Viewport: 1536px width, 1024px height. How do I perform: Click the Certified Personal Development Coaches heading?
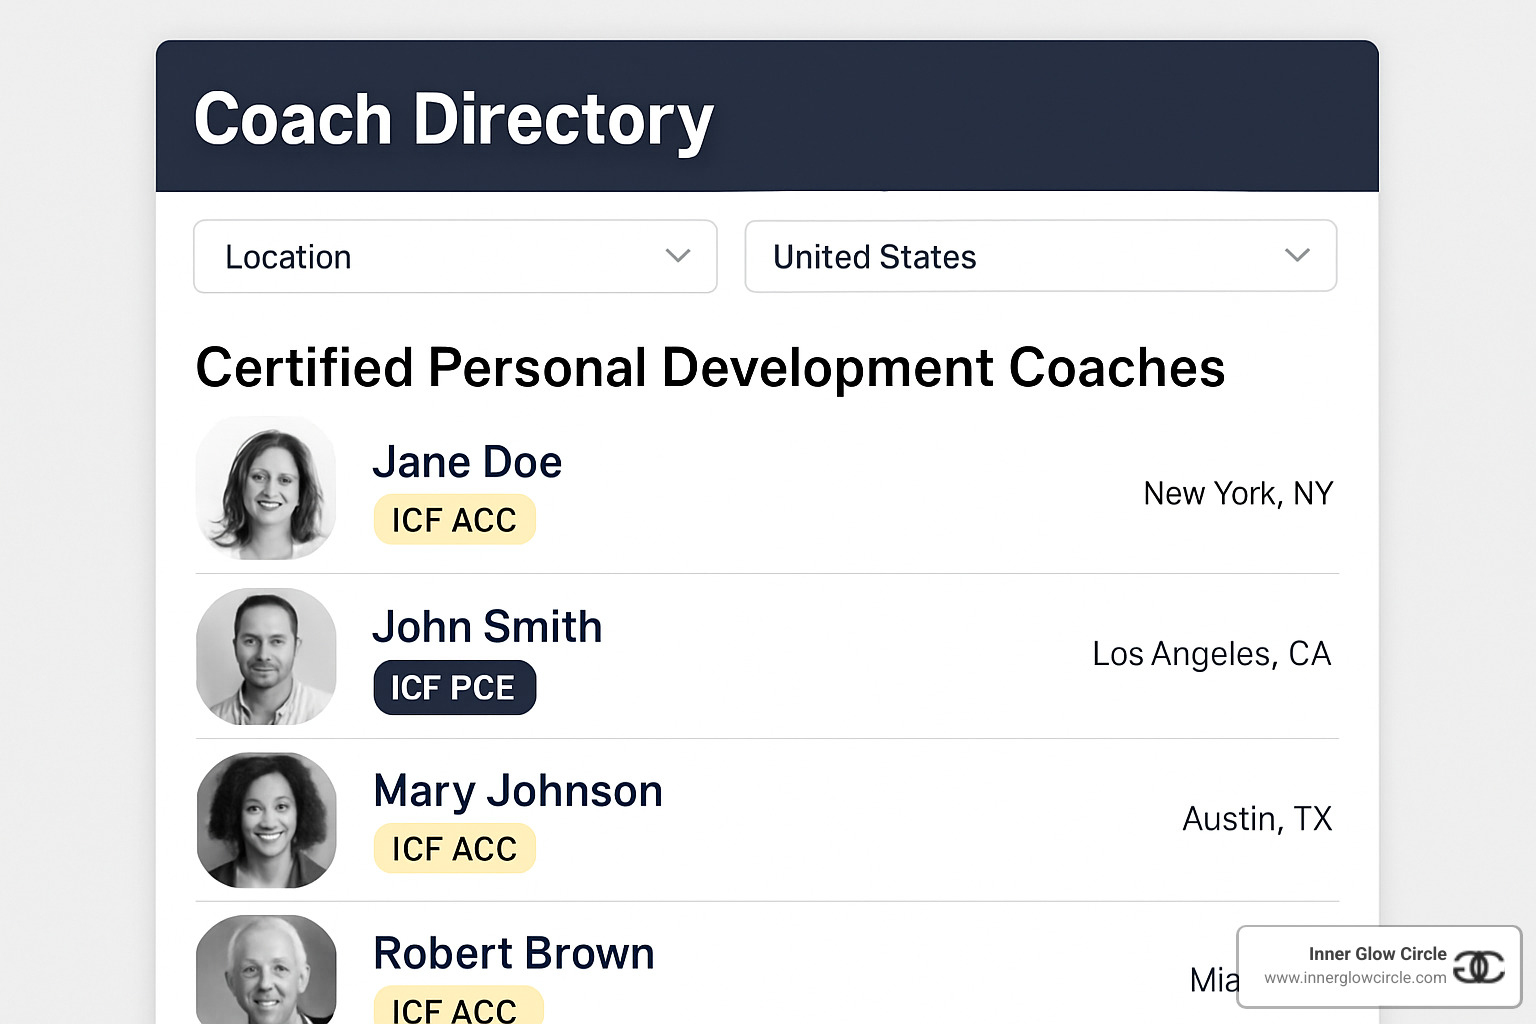click(710, 368)
